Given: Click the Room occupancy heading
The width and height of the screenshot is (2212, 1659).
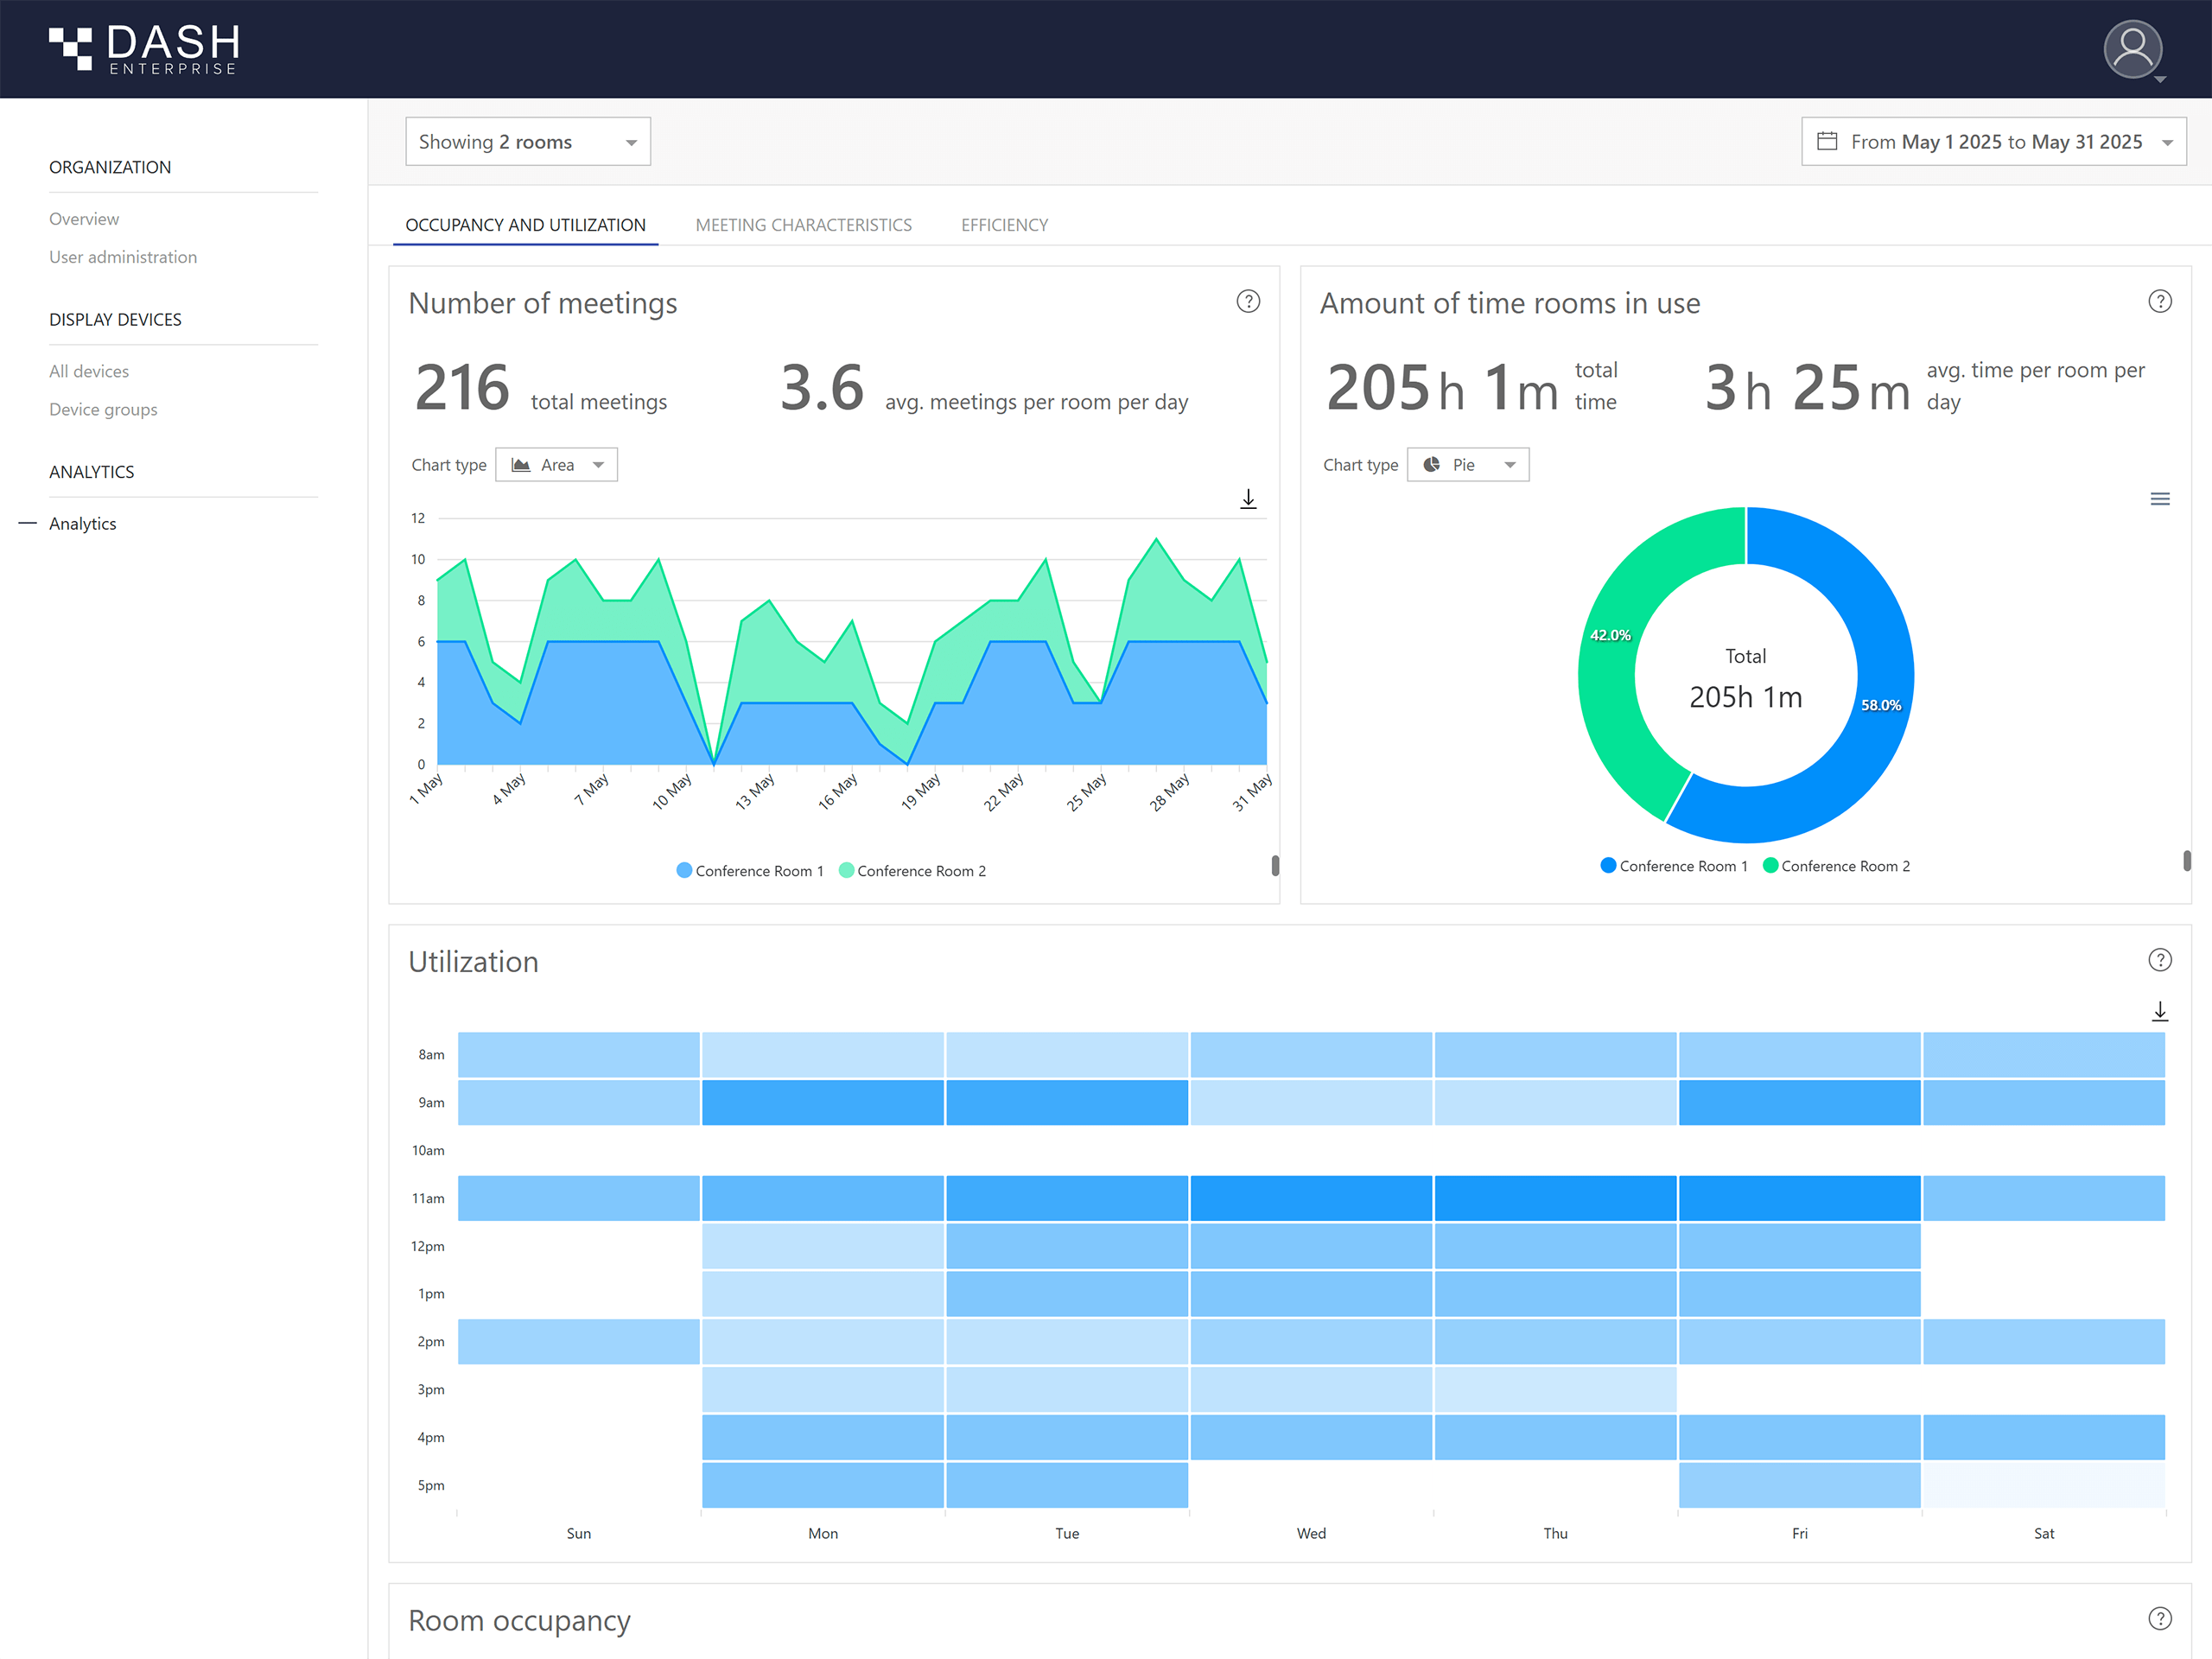Looking at the screenshot, I should (519, 1621).
